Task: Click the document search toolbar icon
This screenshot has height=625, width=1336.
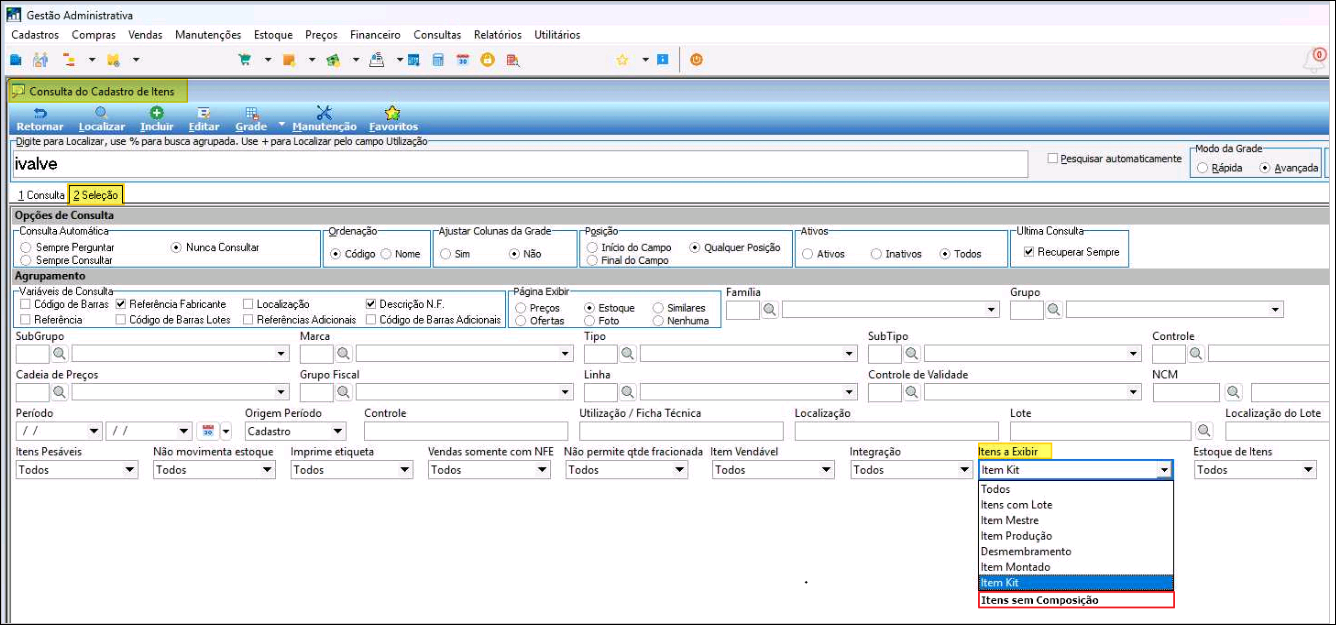Action: coord(512,60)
